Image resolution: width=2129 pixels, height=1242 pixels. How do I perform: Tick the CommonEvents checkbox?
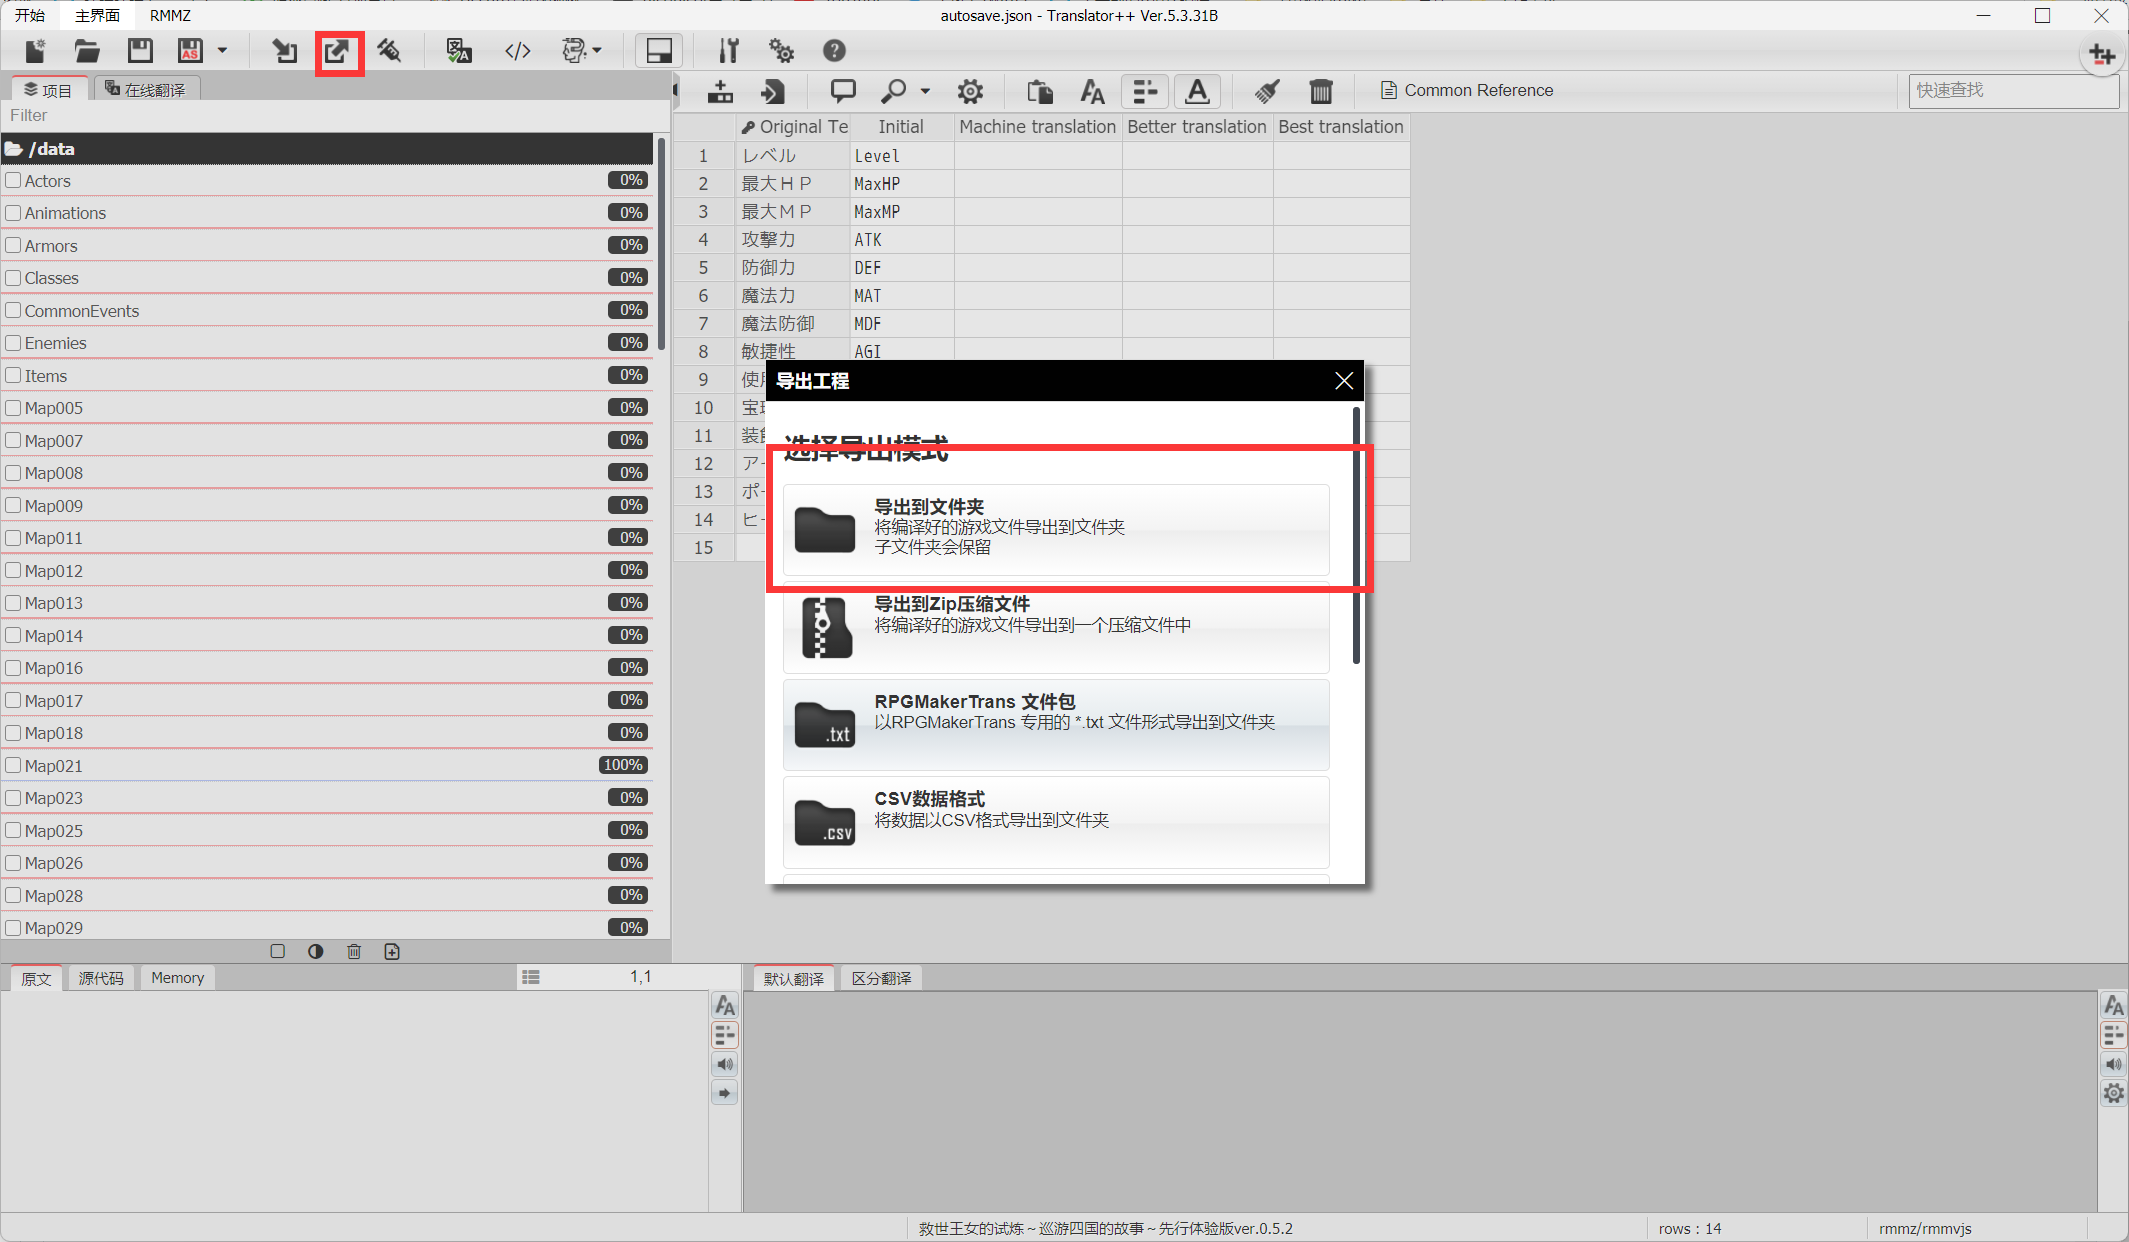[14, 311]
